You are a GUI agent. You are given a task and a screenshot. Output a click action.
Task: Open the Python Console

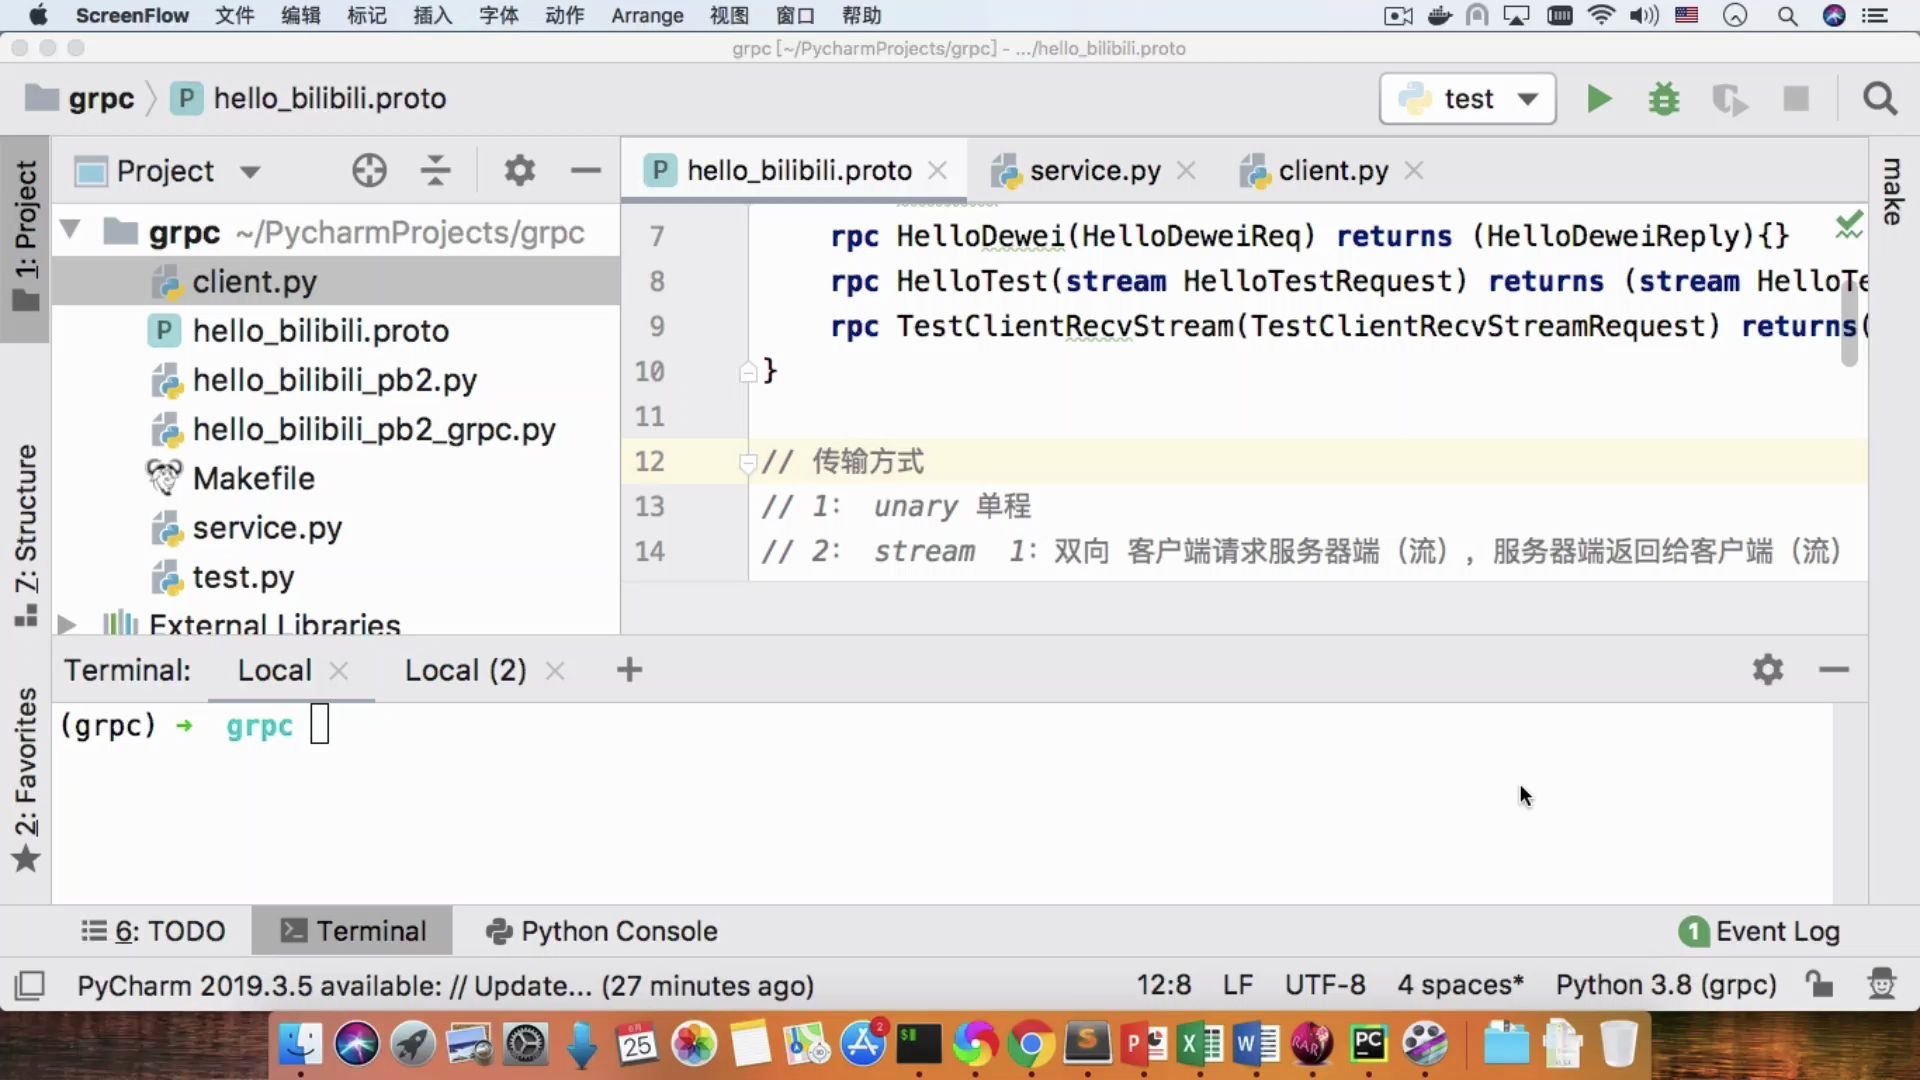click(600, 930)
